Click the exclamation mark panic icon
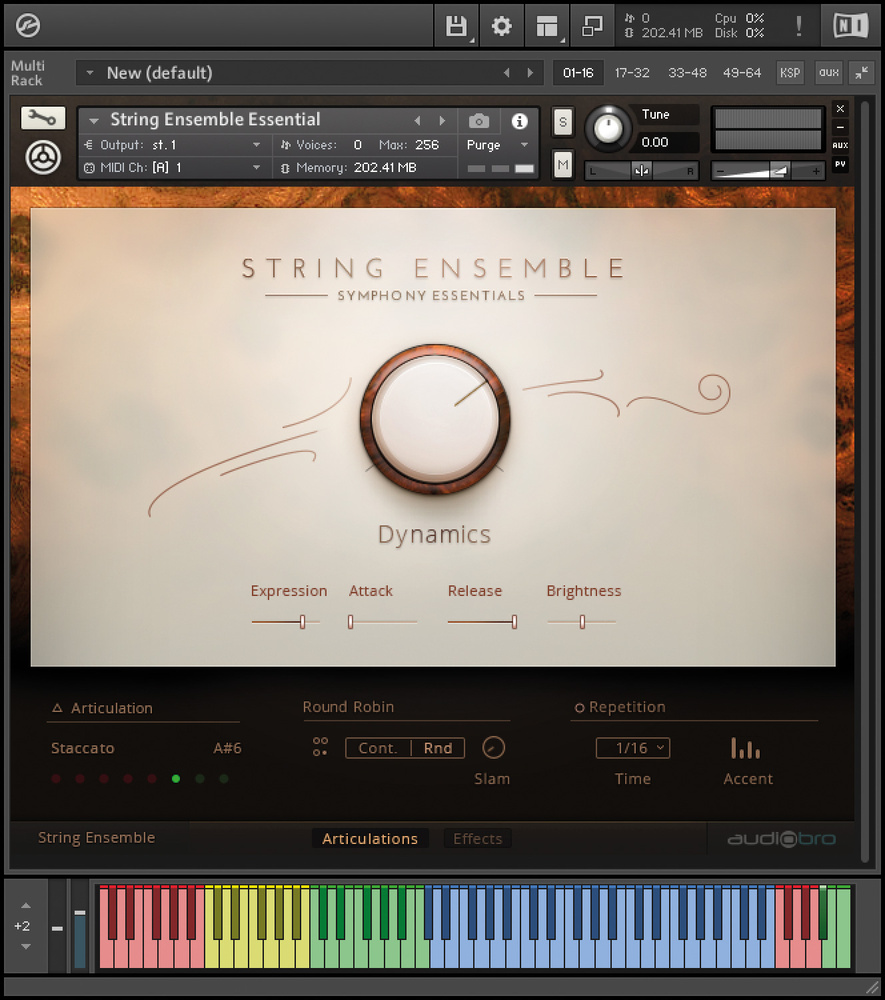This screenshot has width=885, height=1000. (798, 27)
